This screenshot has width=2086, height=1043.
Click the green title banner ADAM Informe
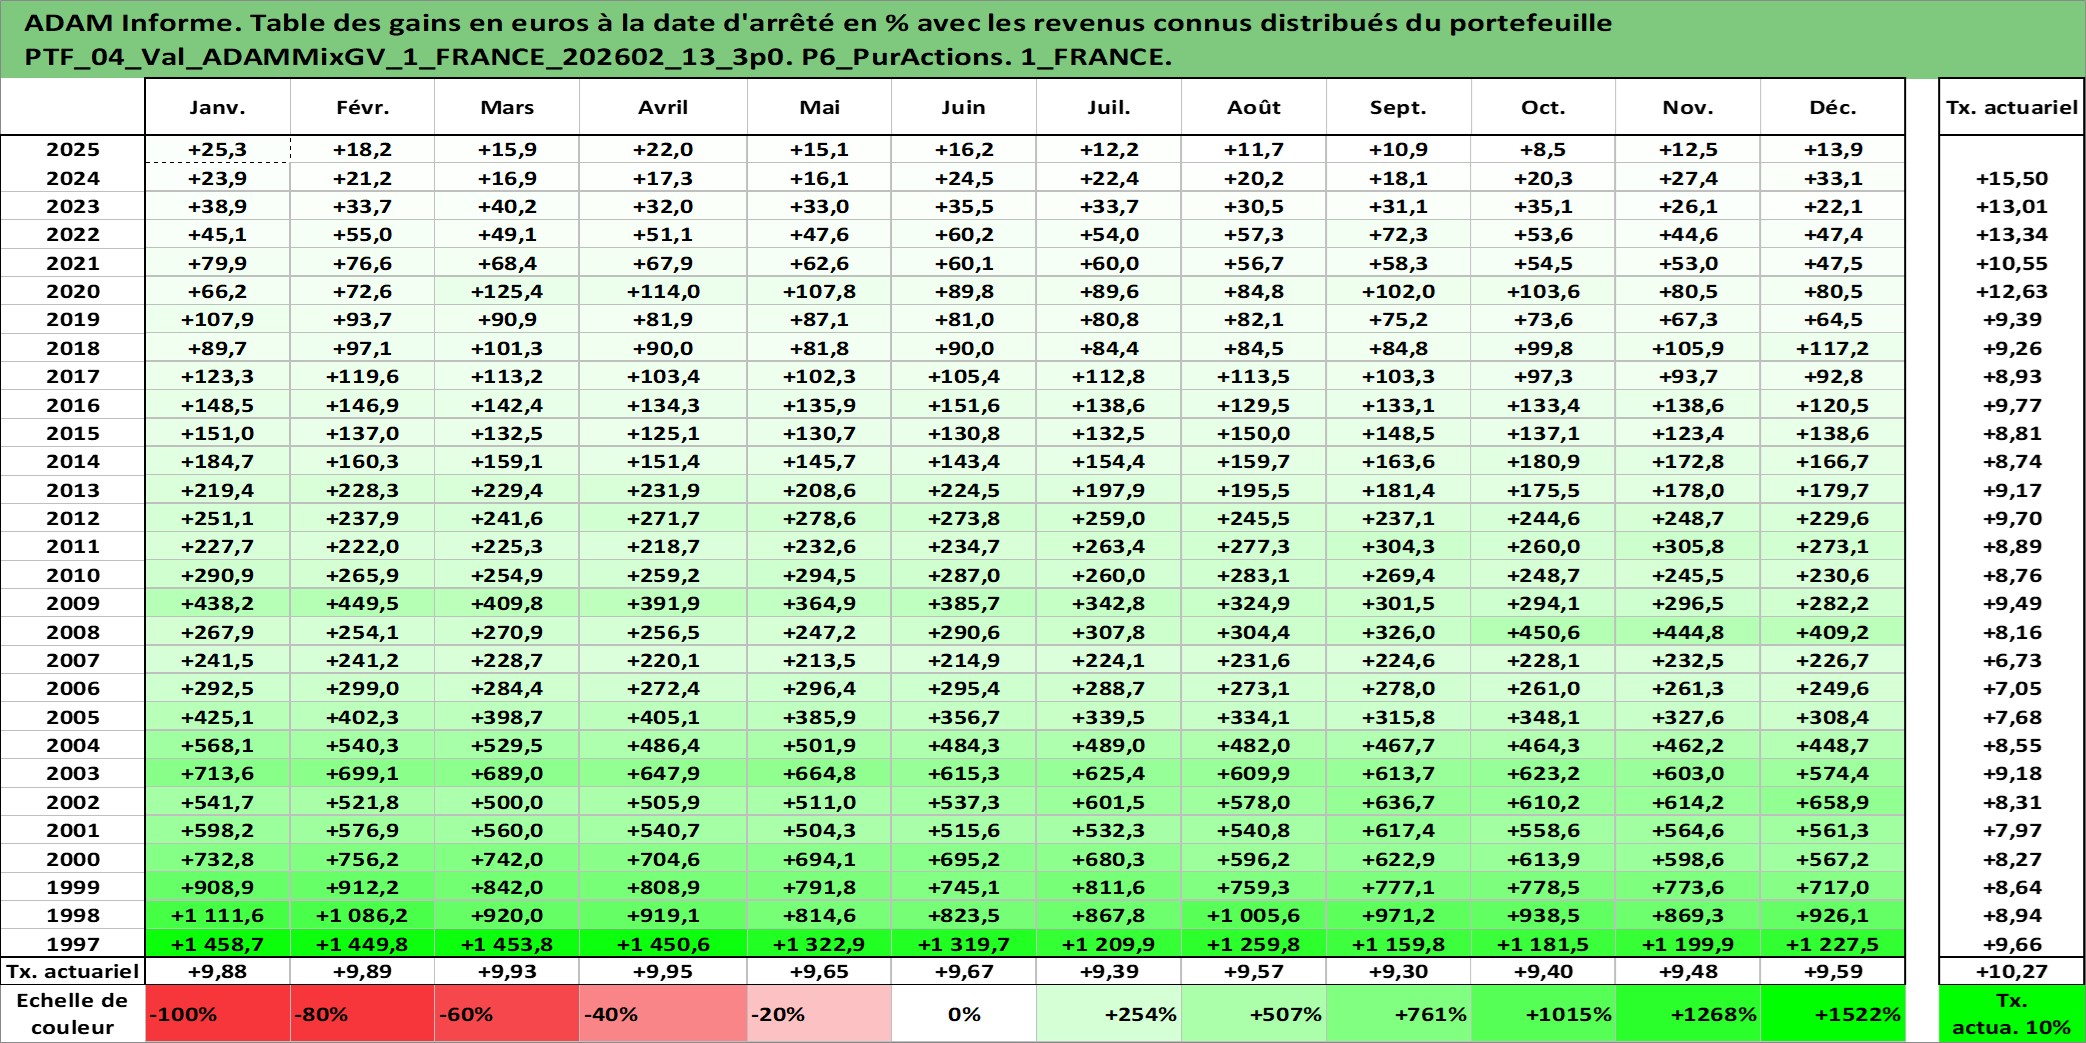coord(1043,39)
